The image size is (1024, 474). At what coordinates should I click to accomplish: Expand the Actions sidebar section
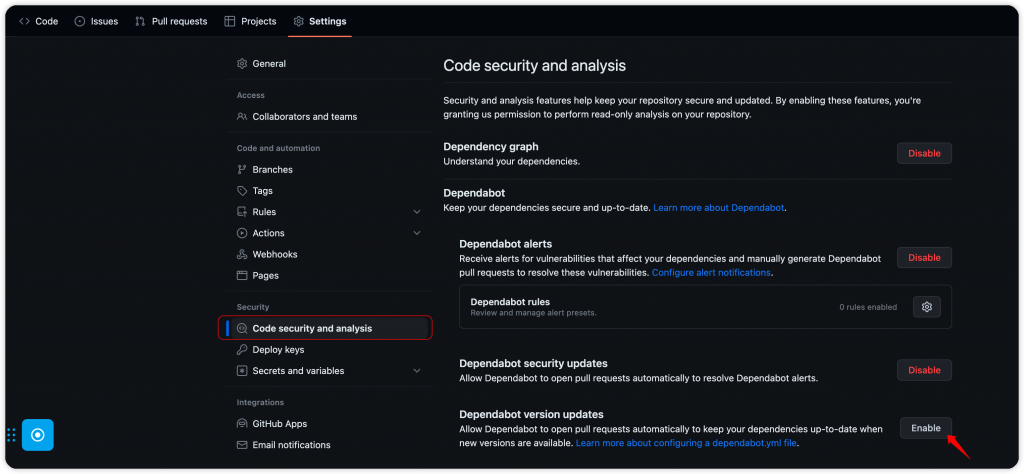click(x=417, y=233)
